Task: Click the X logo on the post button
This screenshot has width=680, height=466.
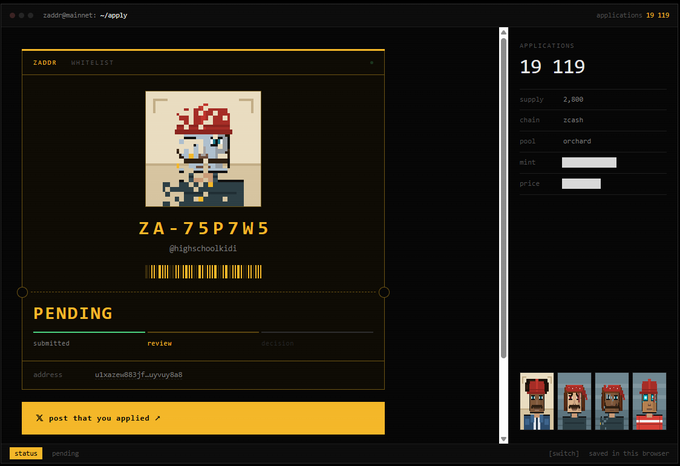Action: pos(39,418)
